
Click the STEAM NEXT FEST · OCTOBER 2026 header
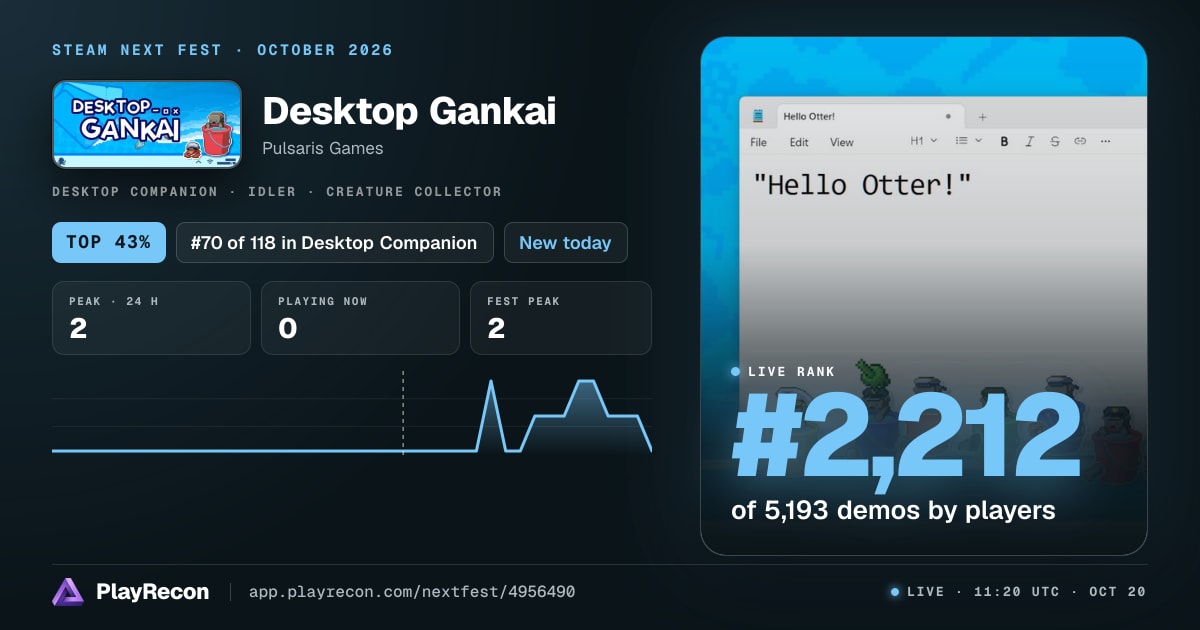coord(222,50)
